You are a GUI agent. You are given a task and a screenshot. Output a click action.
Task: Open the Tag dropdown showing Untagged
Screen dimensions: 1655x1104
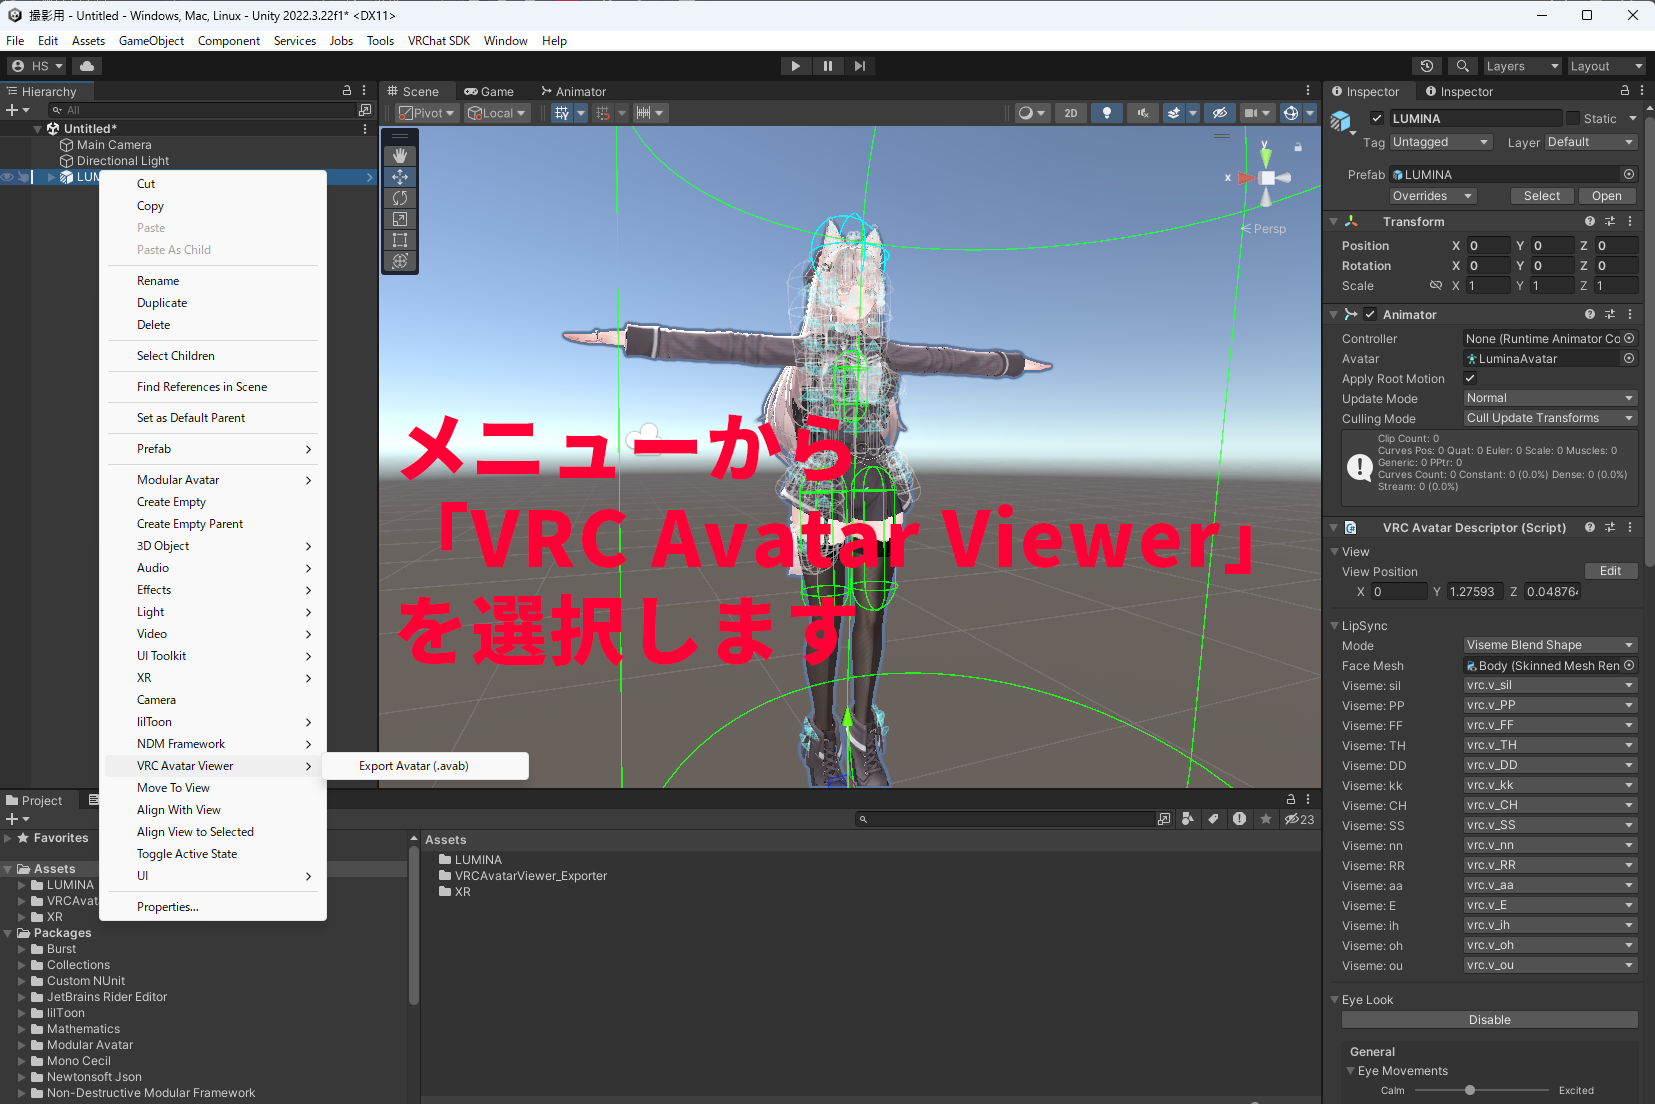point(1440,142)
